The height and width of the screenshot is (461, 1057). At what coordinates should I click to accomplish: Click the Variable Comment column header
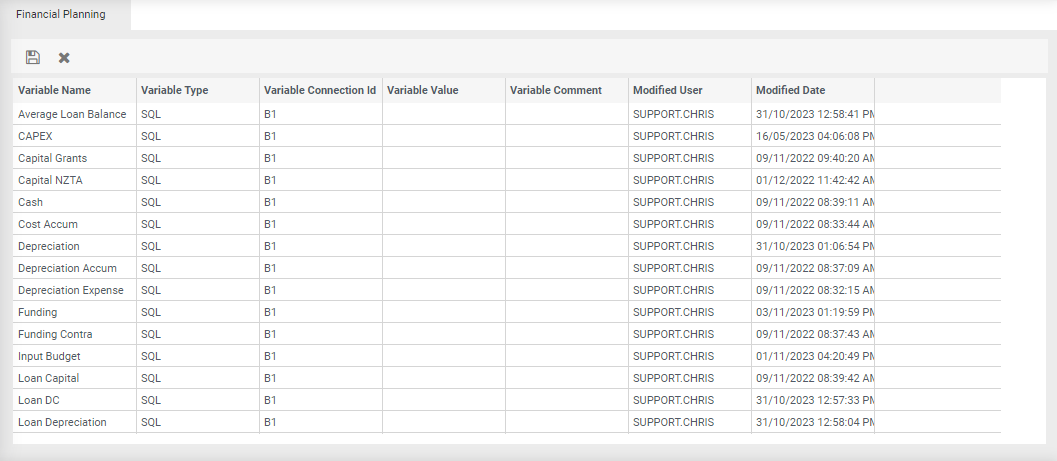point(555,90)
